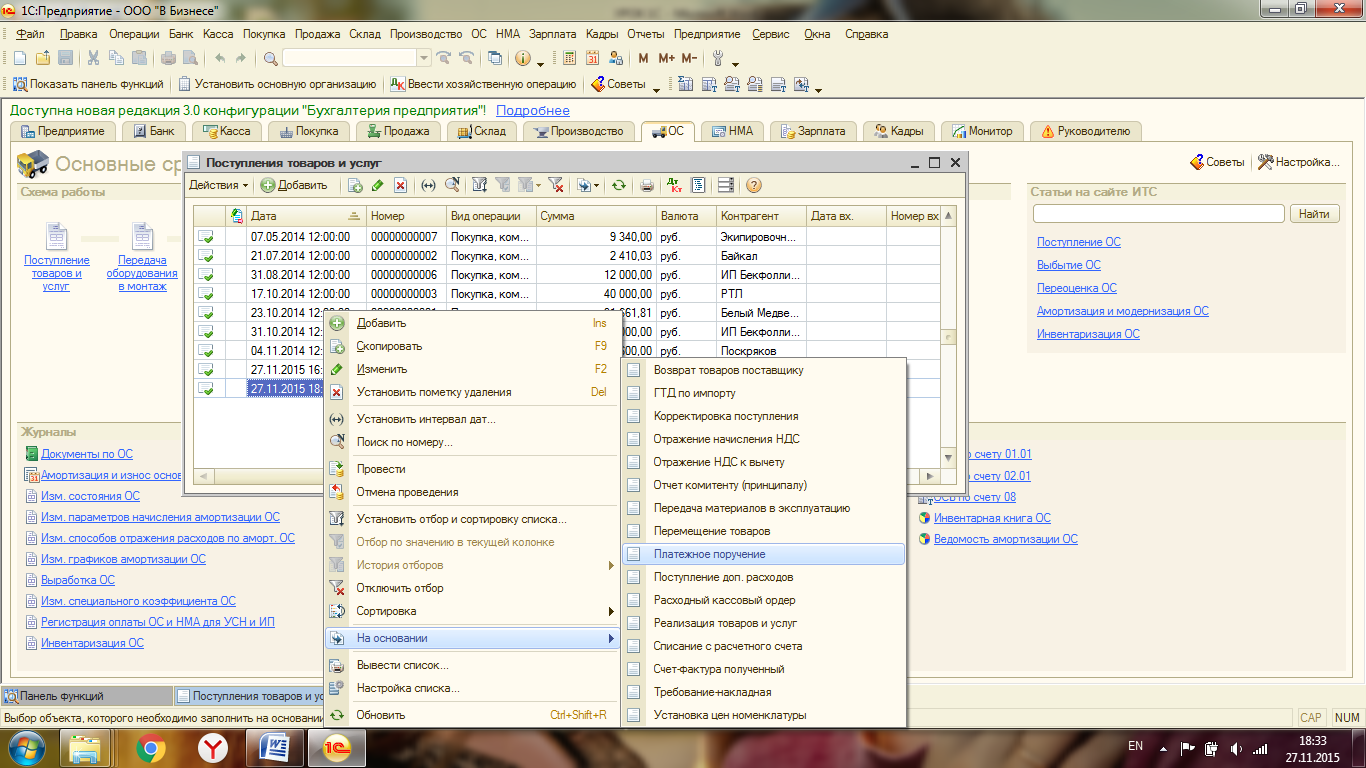The height and width of the screenshot is (768, 1366).
Task: Click Ввести хозяйственную операцию button
Action: click(483, 84)
